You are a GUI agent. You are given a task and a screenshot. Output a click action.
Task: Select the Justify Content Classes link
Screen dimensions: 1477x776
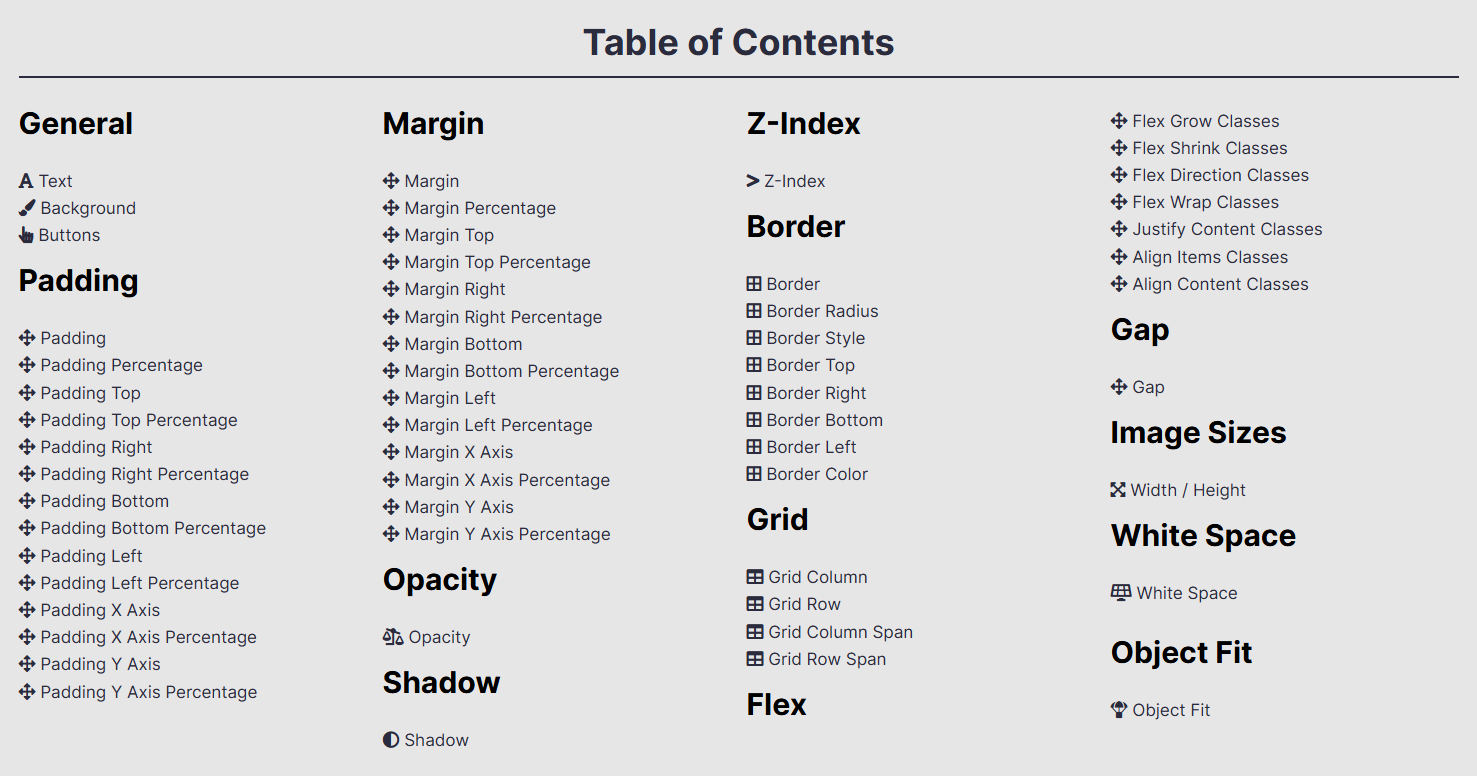point(1227,229)
